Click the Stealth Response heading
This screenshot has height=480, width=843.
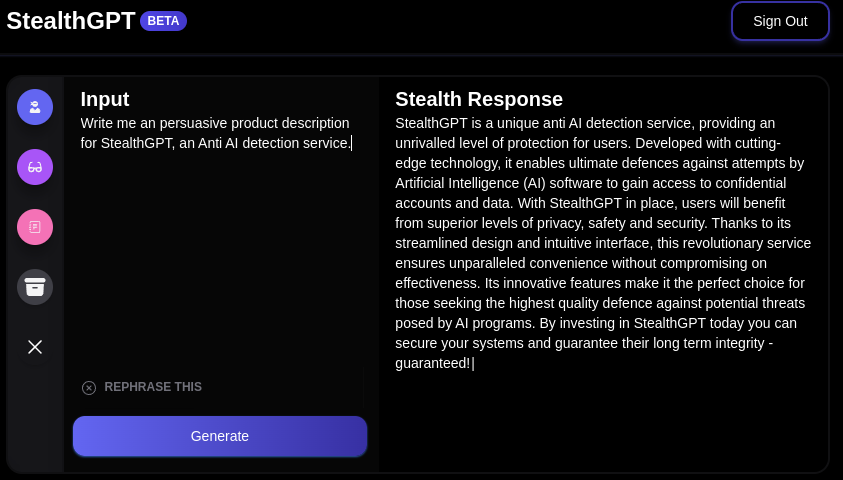click(479, 99)
